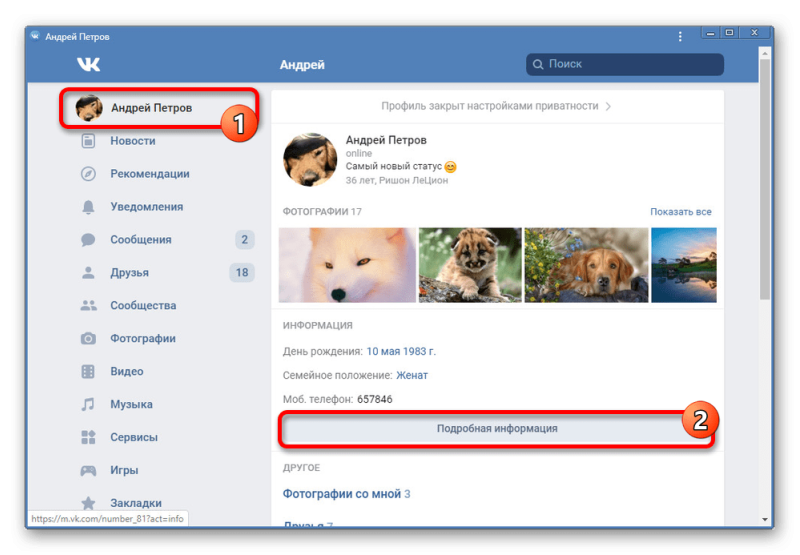This screenshot has width=800, height=555.
Task: Click the Видео film icon
Action: pyautogui.click(x=88, y=371)
